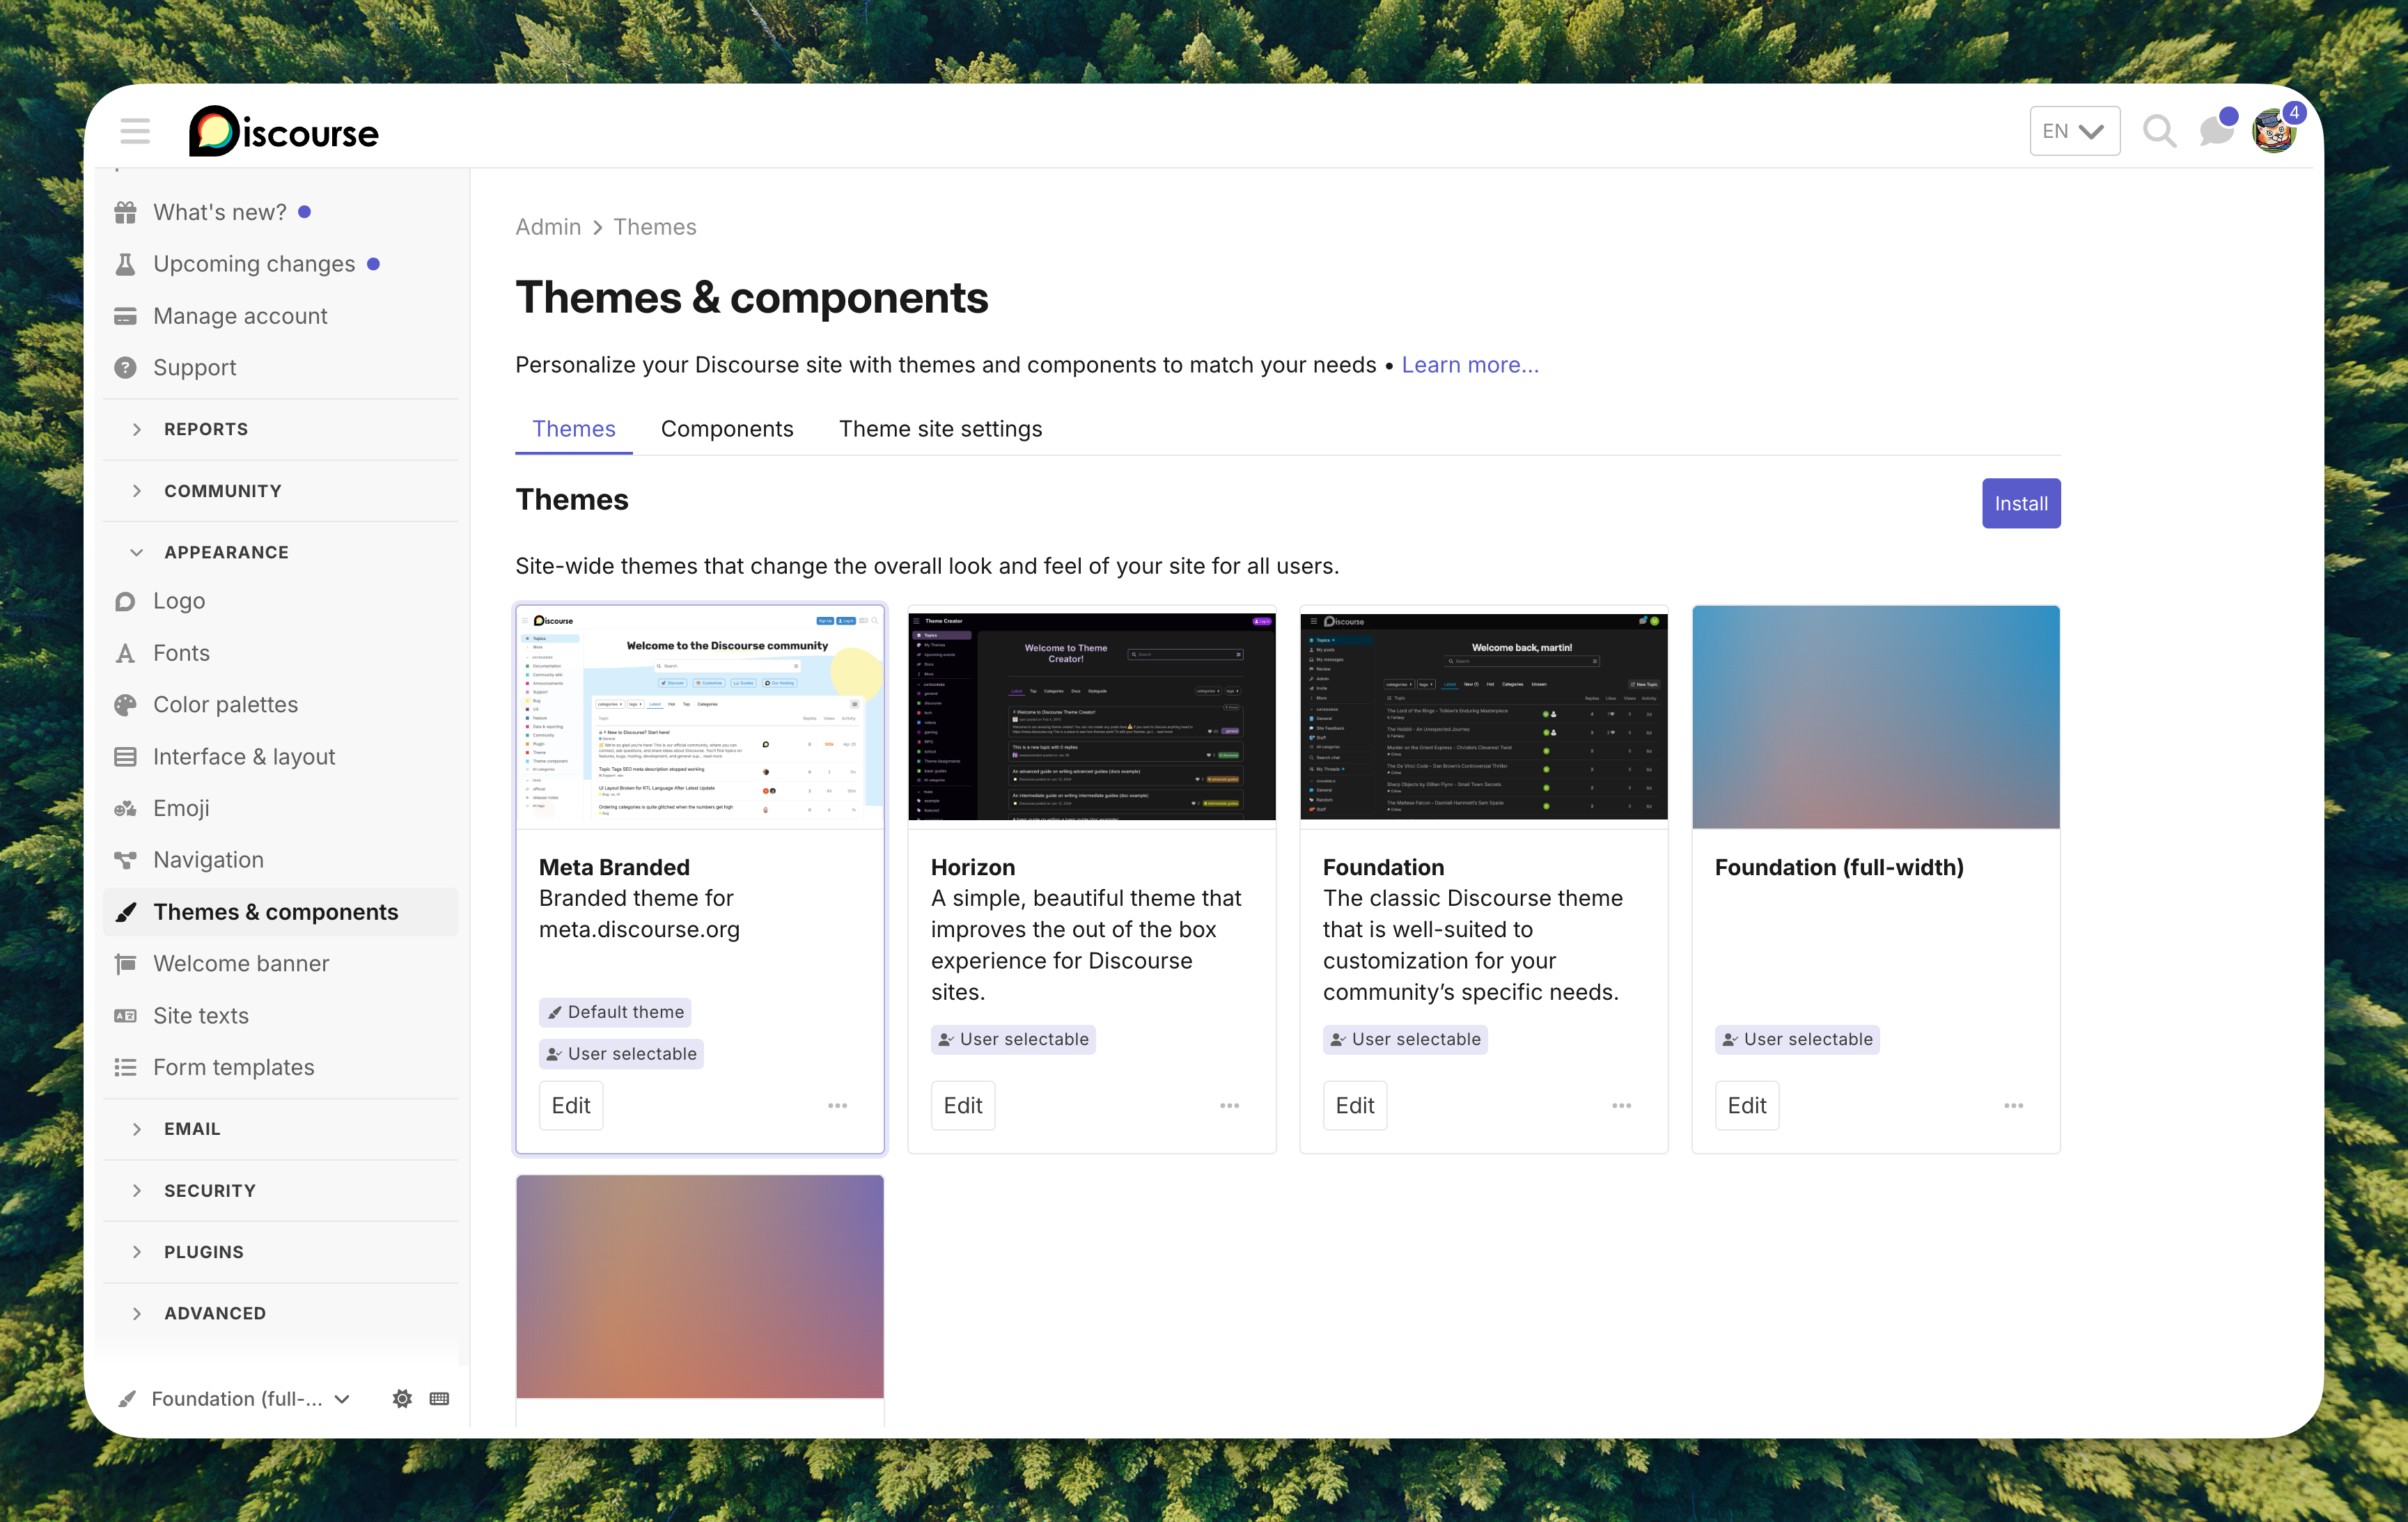
Task: Collapse the APPEARANCE sidebar section
Action: click(x=225, y=552)
